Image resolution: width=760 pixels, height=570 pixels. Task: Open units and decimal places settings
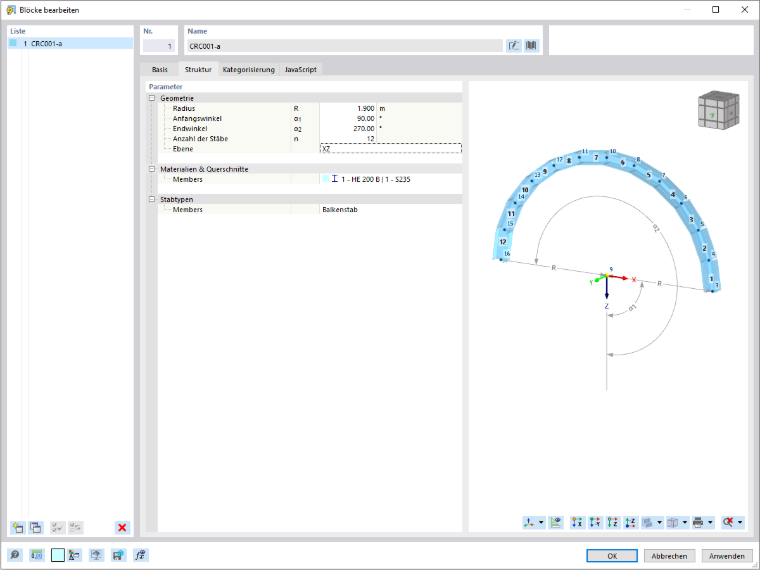[37, 555]
